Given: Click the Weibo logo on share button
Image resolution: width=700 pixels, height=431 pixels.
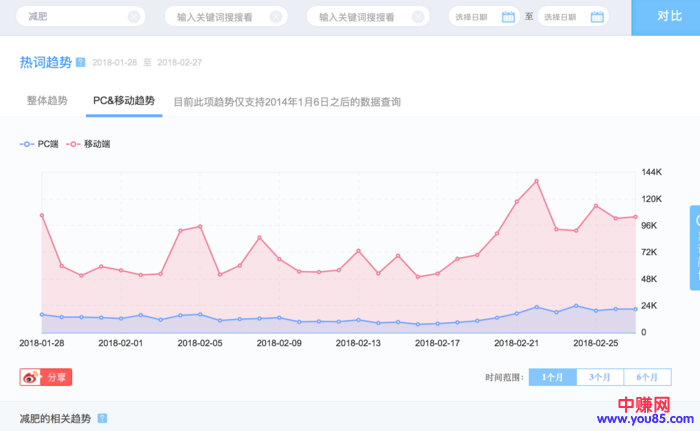Looking at the screenshot, I should pos(30,377).
